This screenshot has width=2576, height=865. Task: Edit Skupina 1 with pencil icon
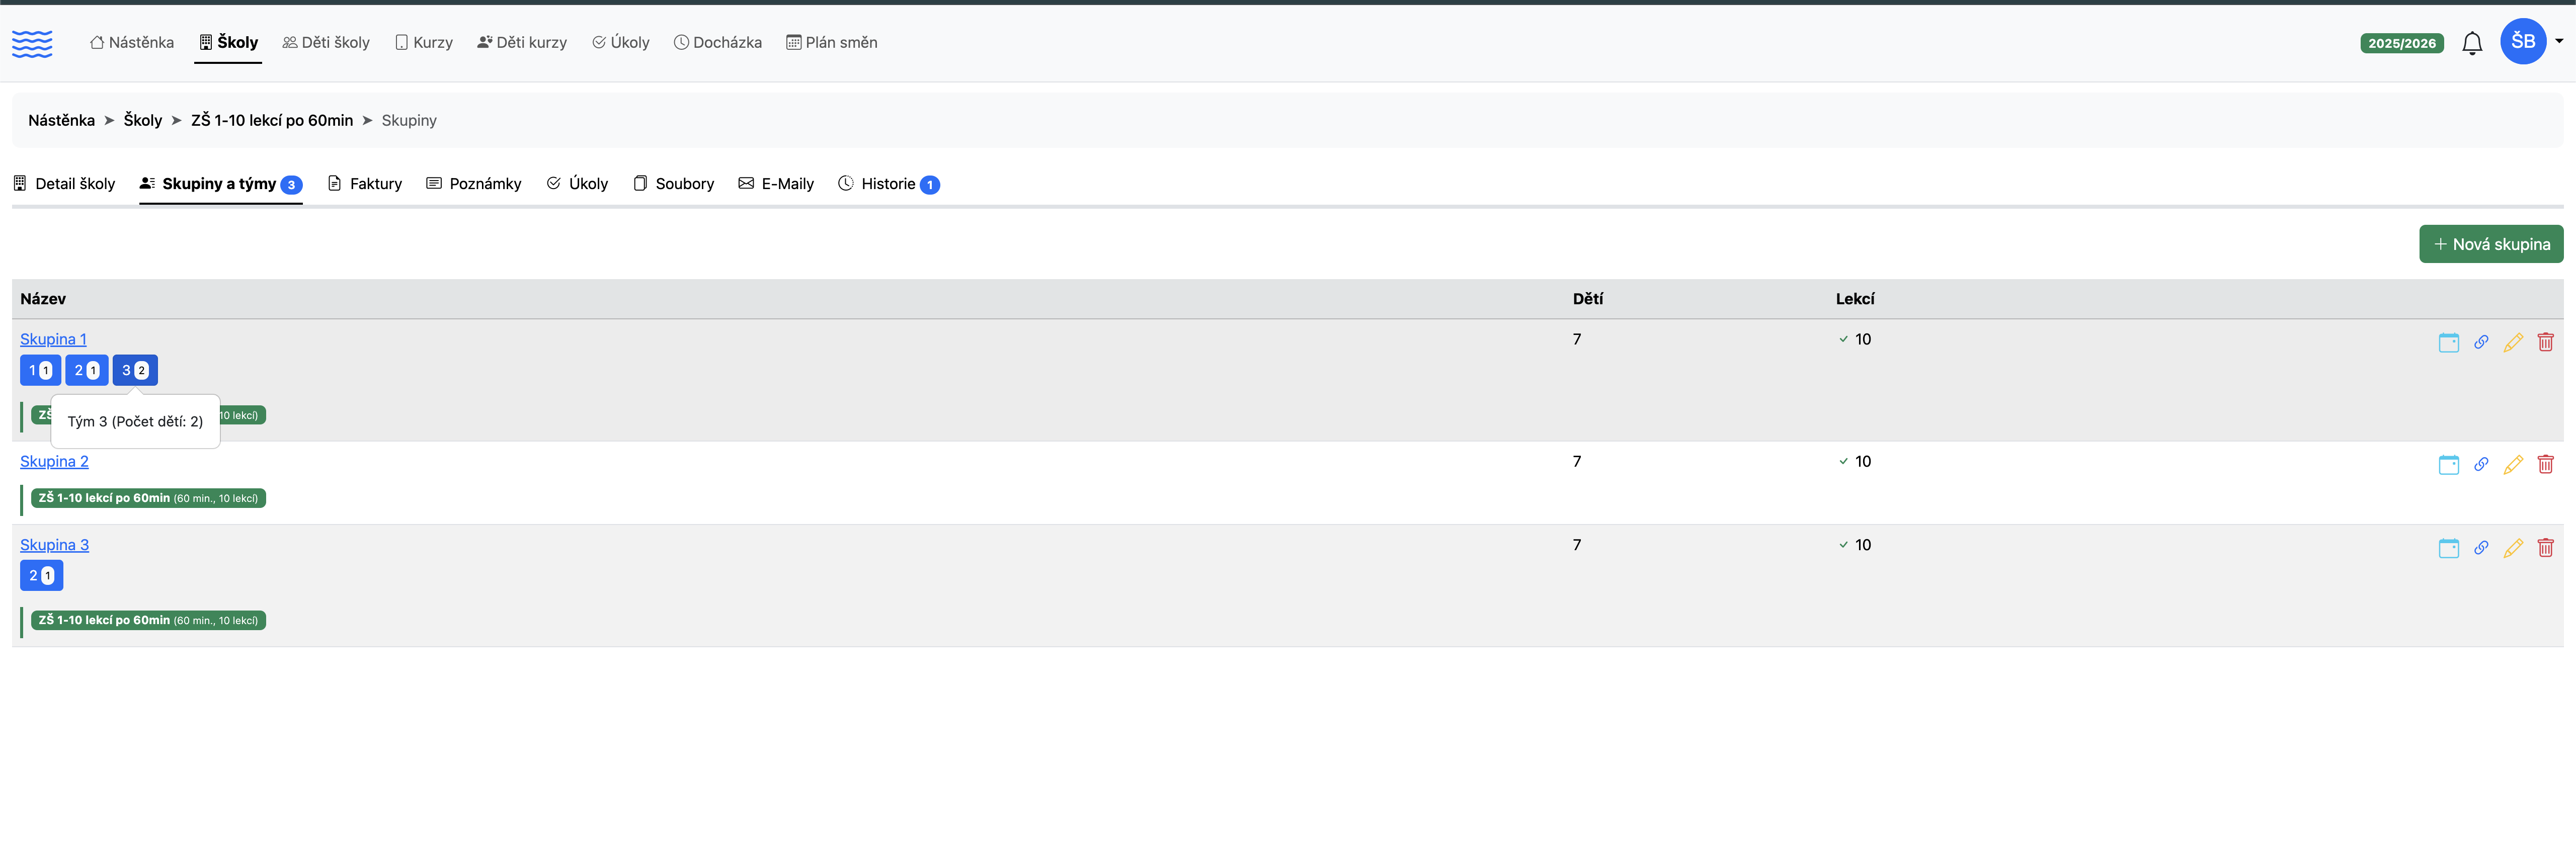2513,342
